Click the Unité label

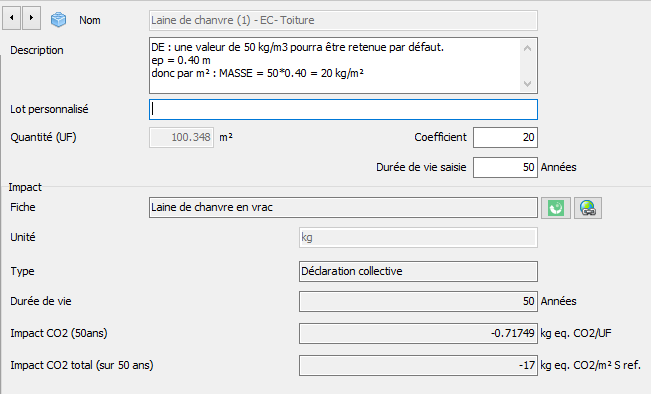pyautogui.click(x=23, y=237)
